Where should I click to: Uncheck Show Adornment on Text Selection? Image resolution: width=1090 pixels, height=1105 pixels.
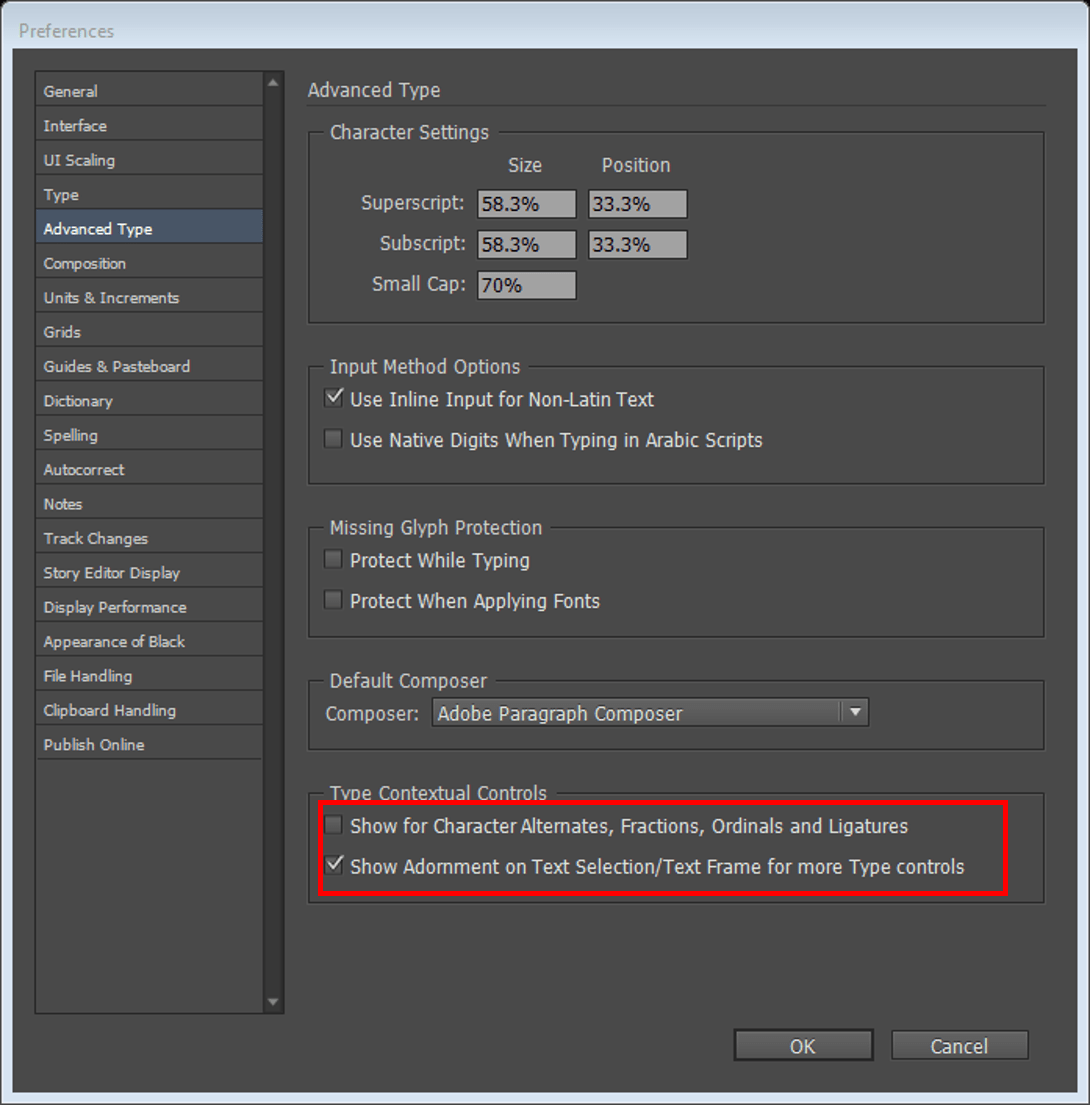point(333,865)
